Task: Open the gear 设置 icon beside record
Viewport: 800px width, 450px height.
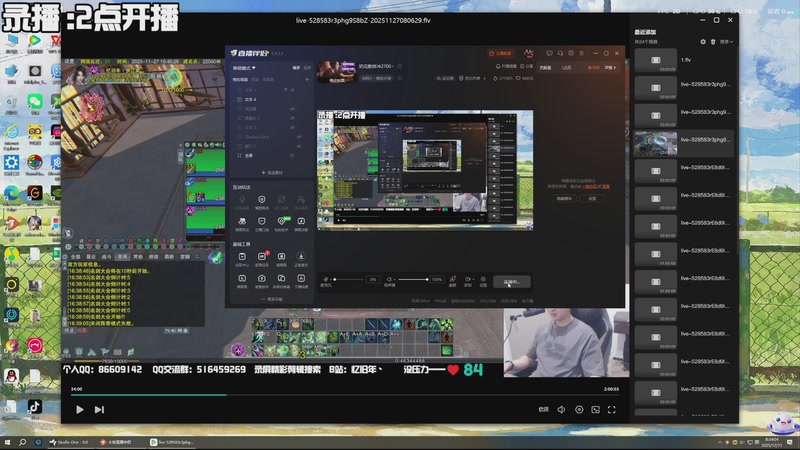Action: (483, 281)
